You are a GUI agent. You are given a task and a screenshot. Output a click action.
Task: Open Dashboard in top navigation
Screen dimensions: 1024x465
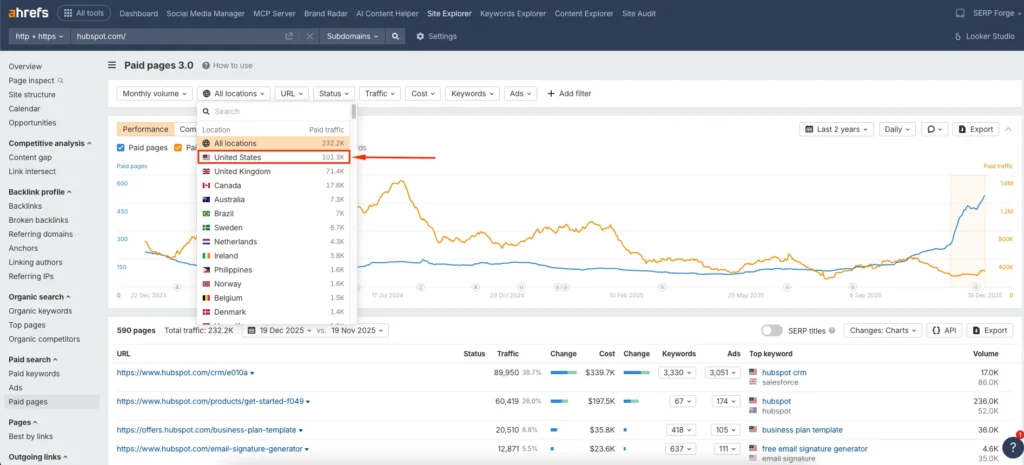tap(138, 13)
